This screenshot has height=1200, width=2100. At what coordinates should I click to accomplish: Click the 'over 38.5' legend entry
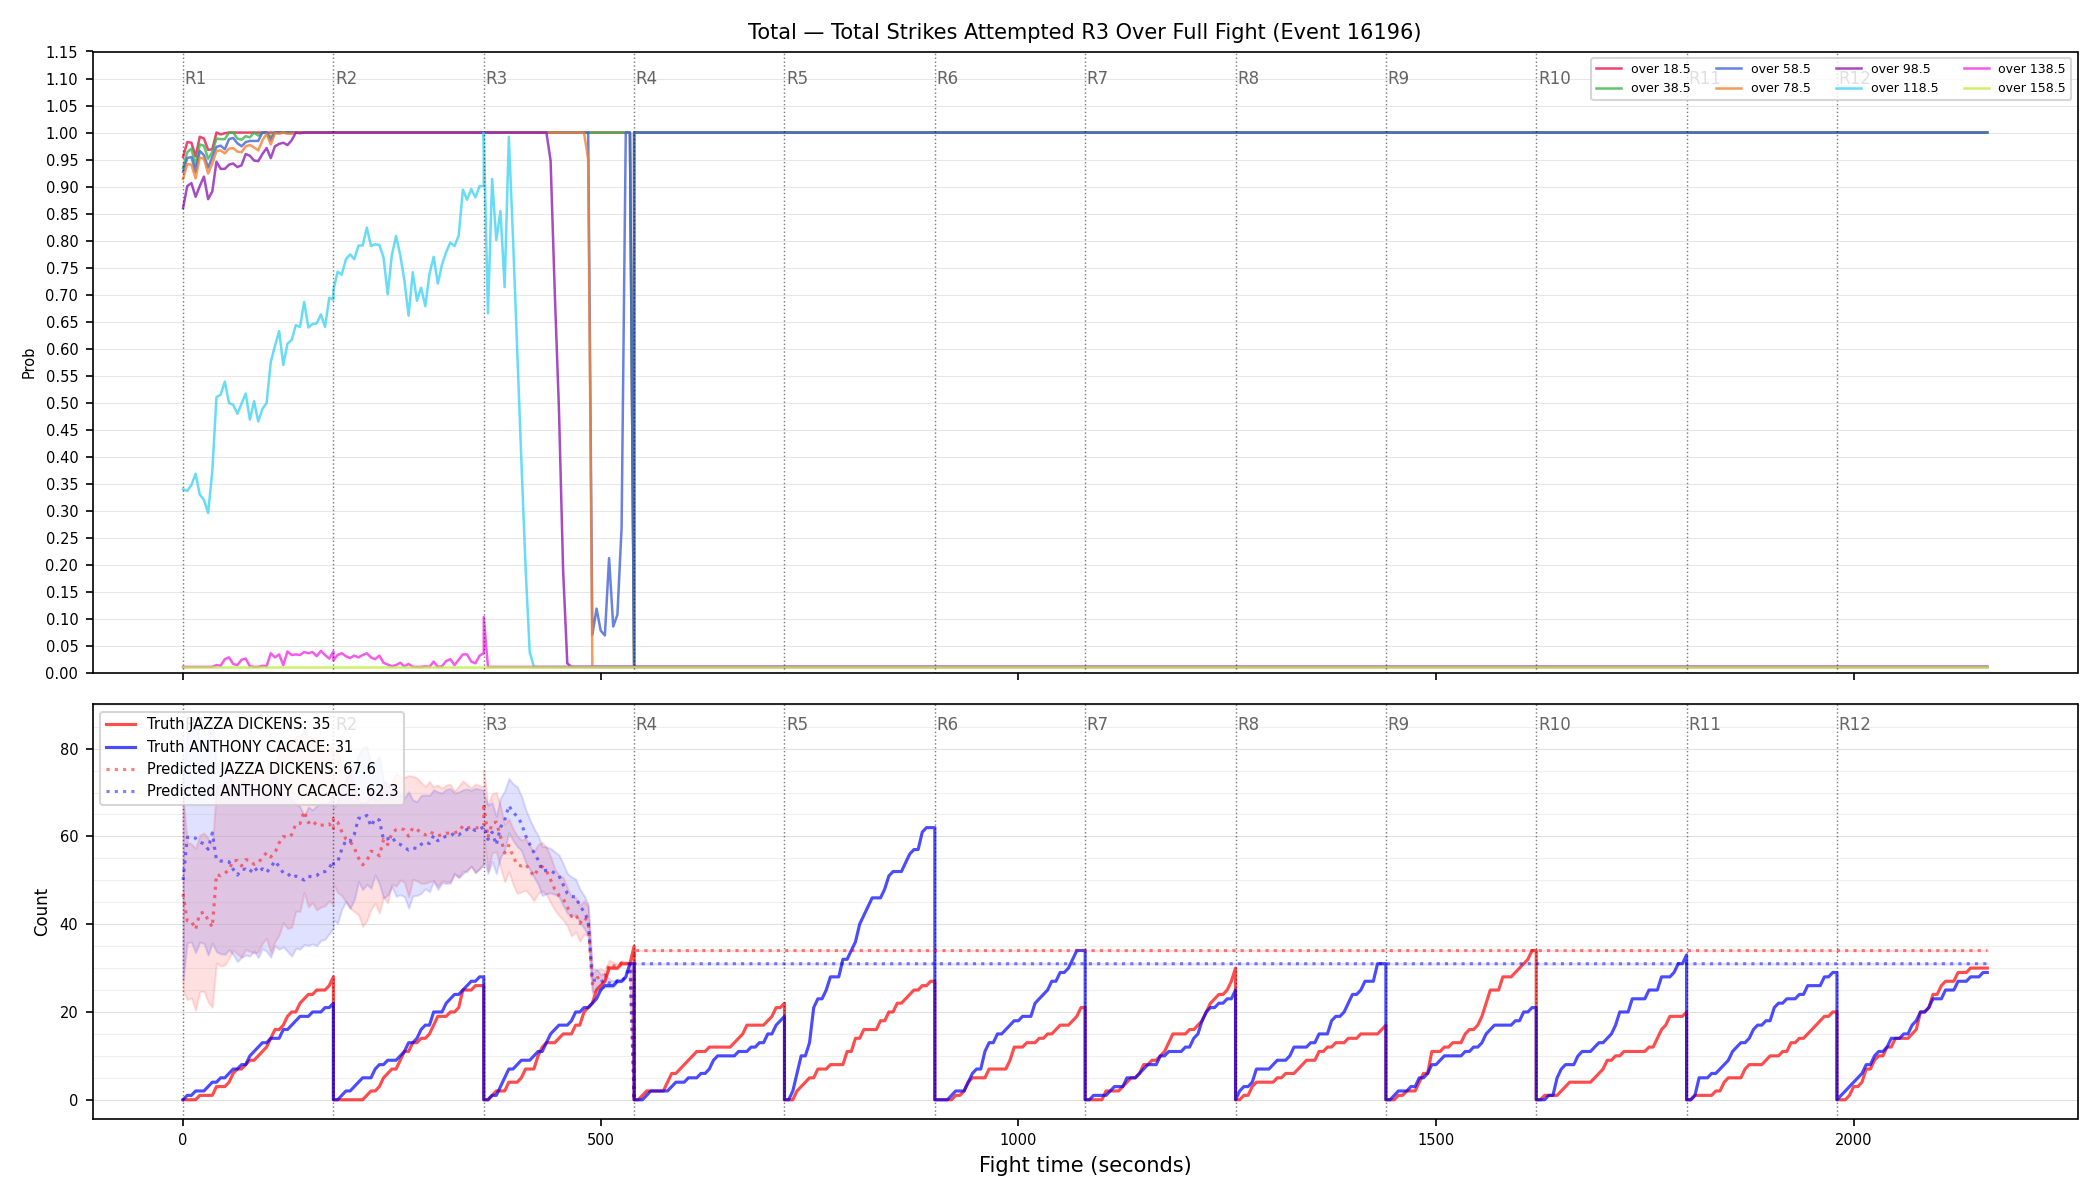coord(1643,88)
